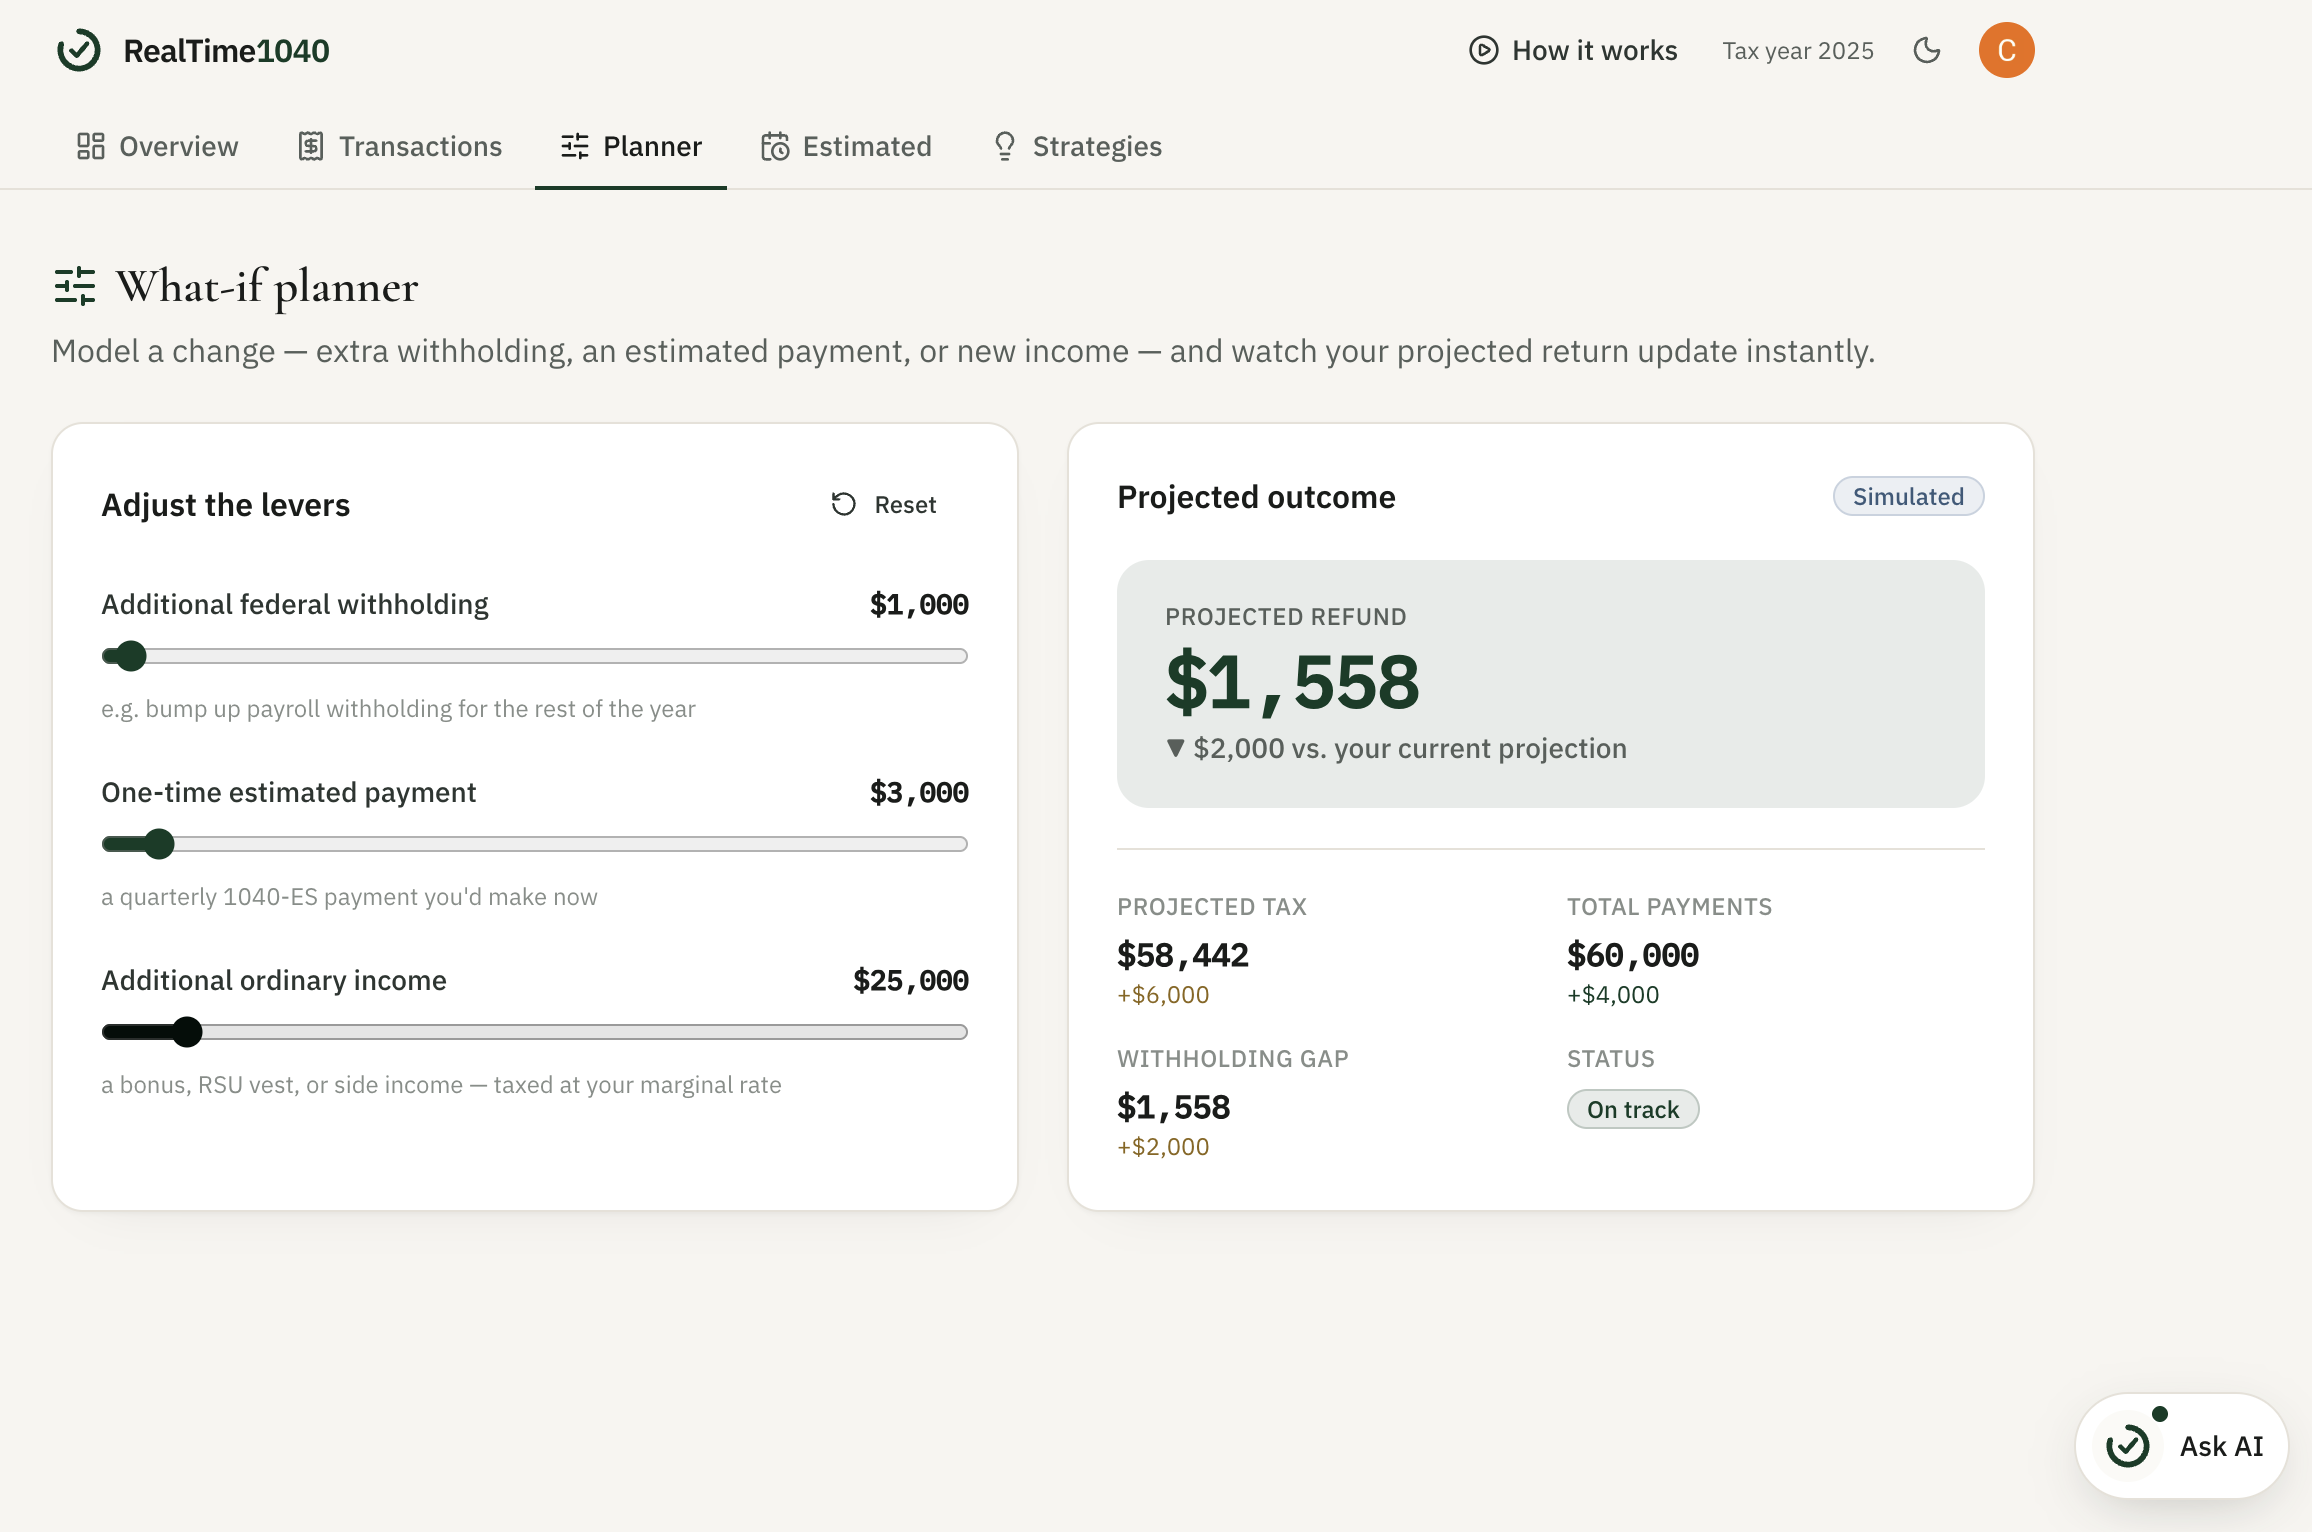Switch to the Overview tab

[x=157, y=146]
